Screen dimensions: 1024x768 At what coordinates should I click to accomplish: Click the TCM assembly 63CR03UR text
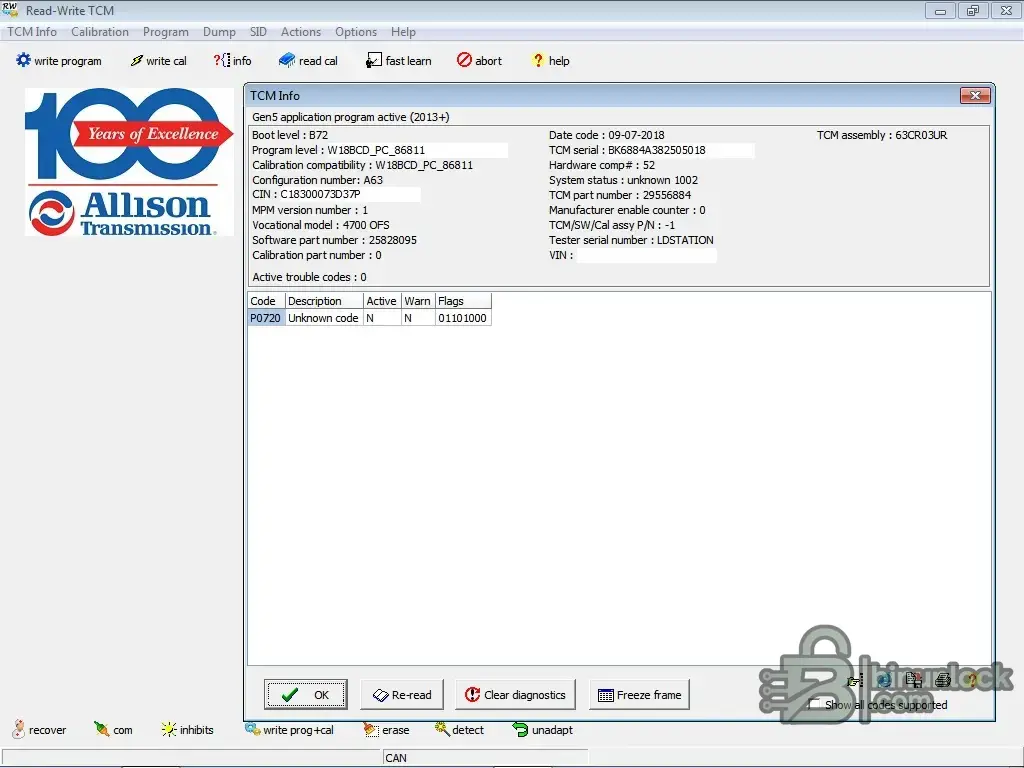882,135
